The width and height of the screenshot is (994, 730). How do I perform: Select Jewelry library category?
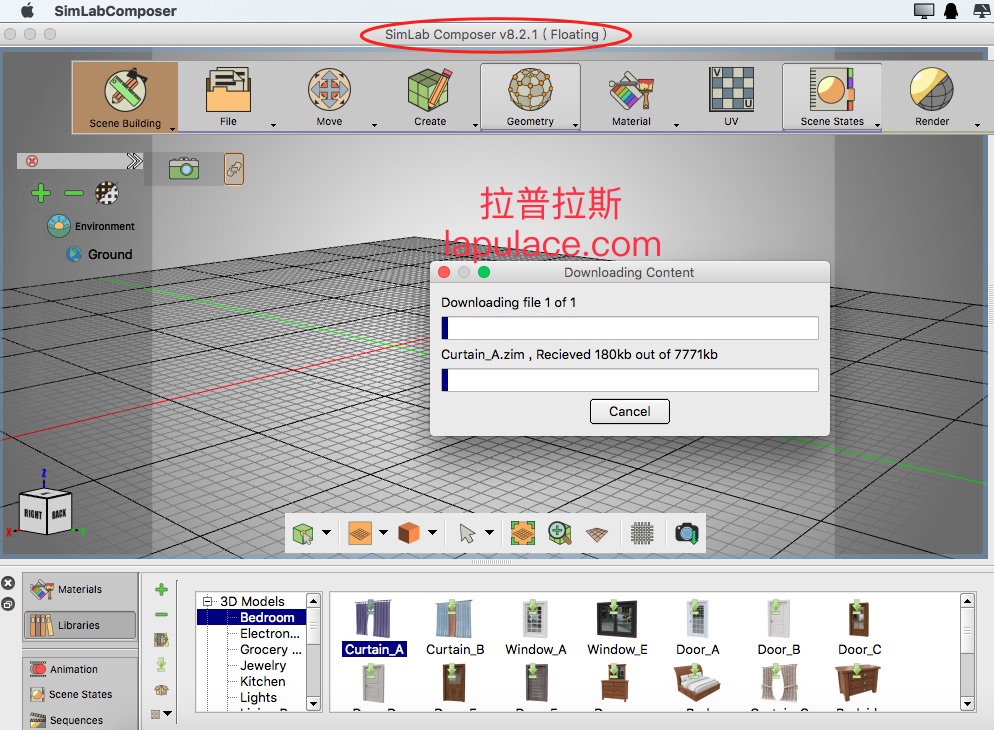(262, 665)
